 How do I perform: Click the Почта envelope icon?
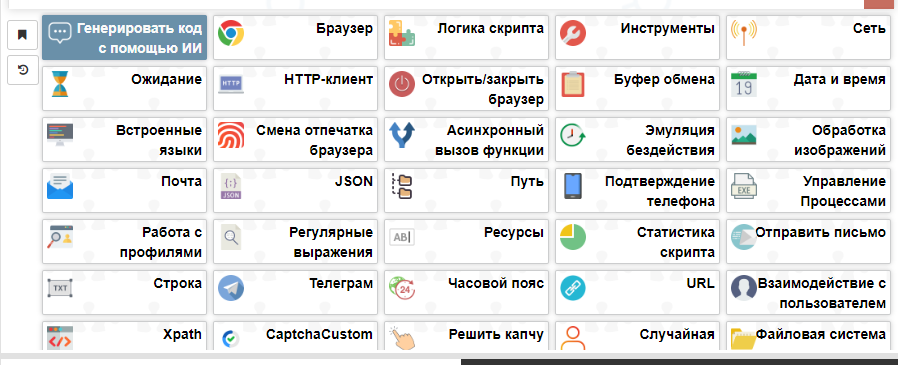[x=60, y=186]
